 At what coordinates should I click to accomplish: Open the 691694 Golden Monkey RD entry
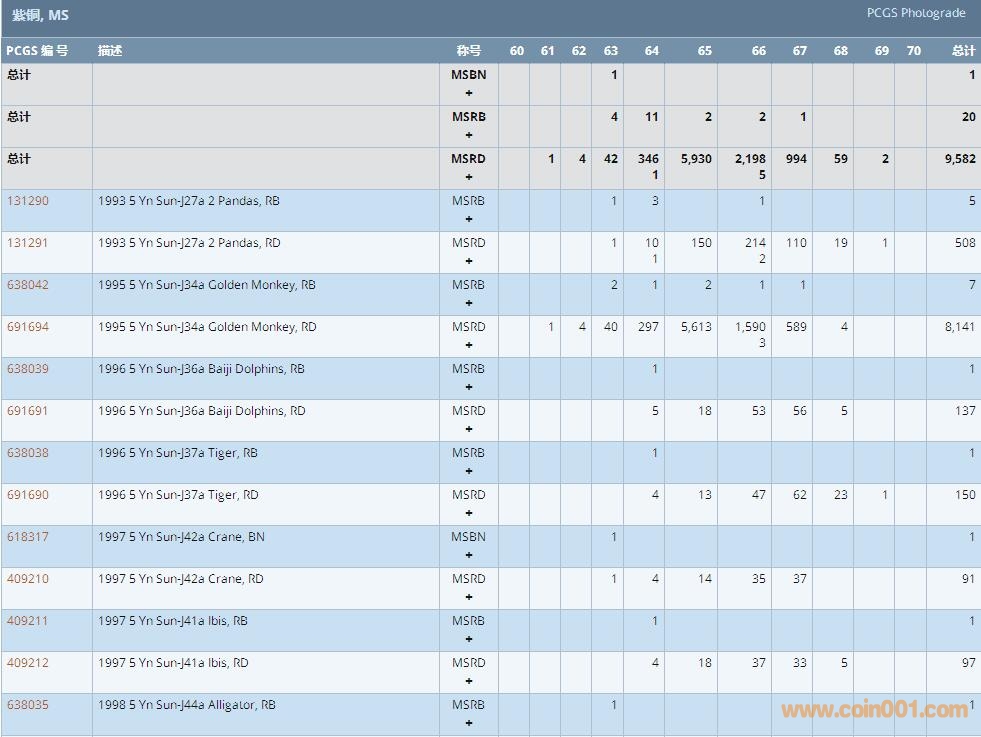27,327
